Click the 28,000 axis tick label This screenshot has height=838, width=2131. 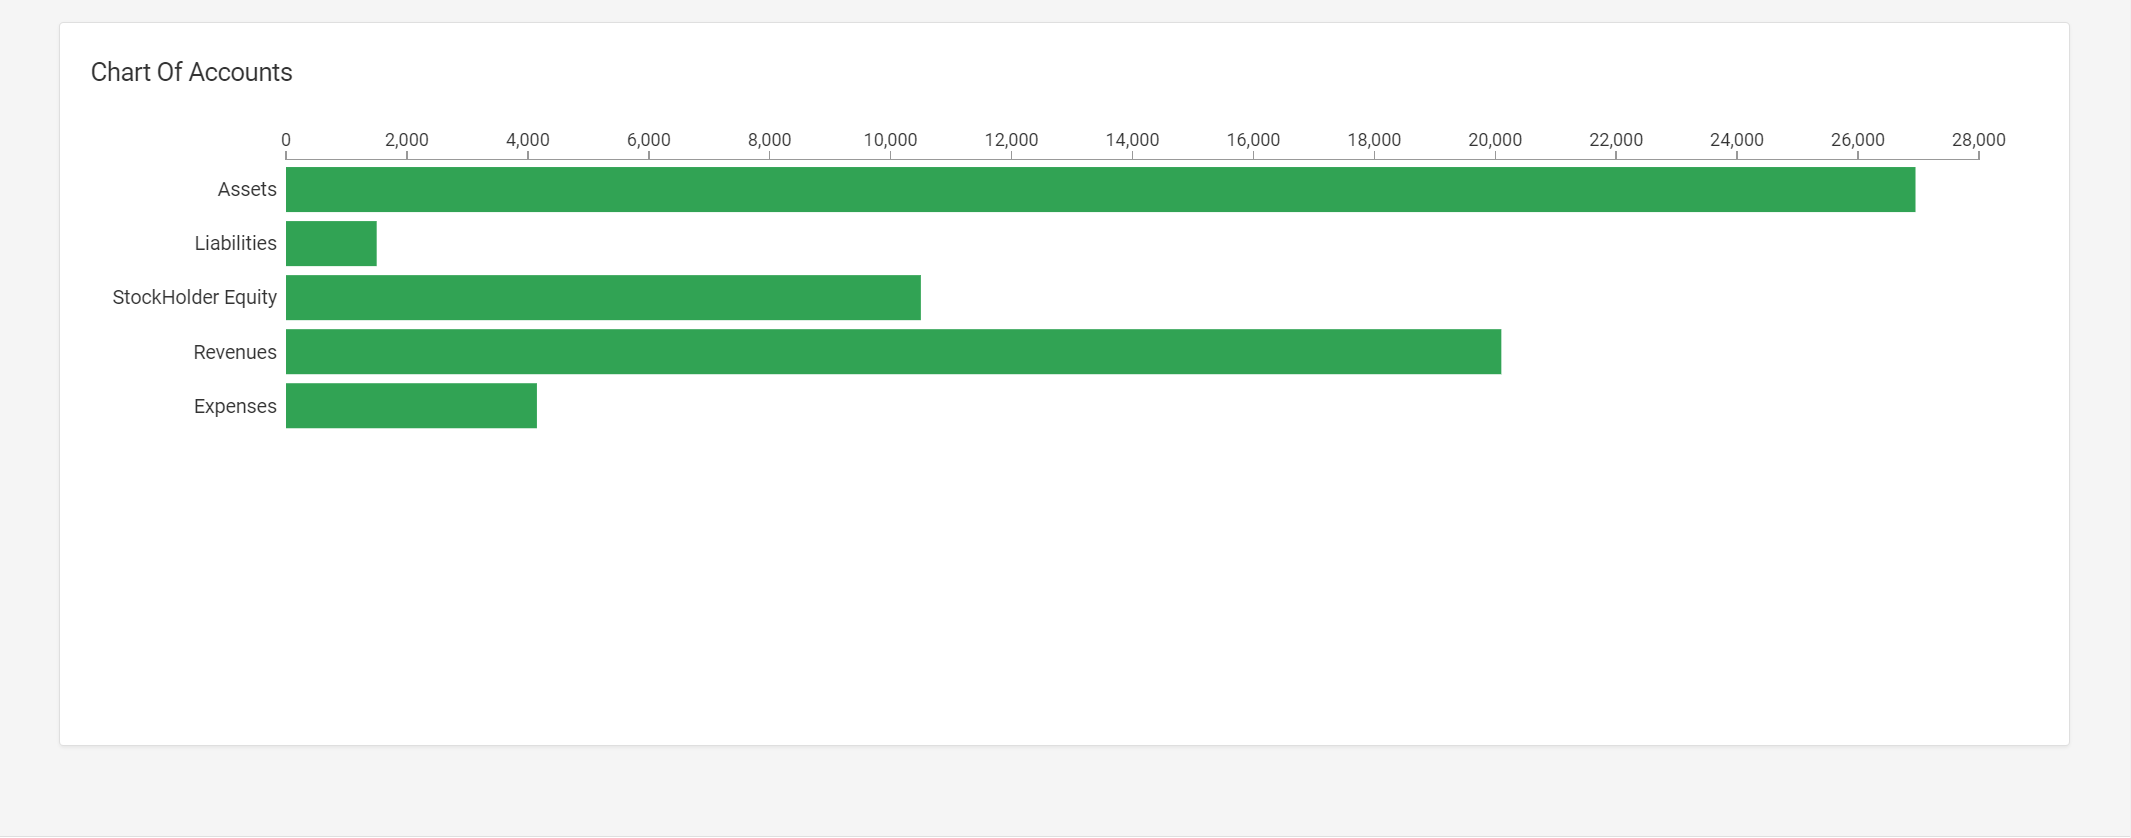1978,140
